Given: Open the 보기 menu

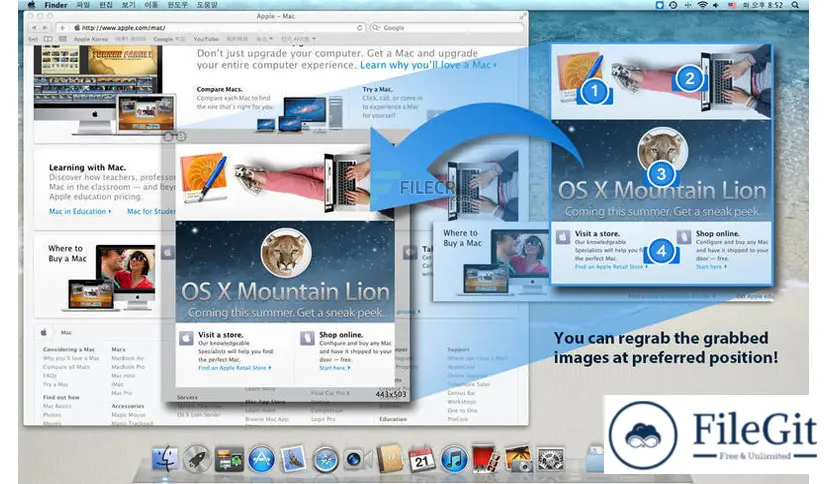Looking at the screenshot, I should pyautogui.click(x=128, y=5).
